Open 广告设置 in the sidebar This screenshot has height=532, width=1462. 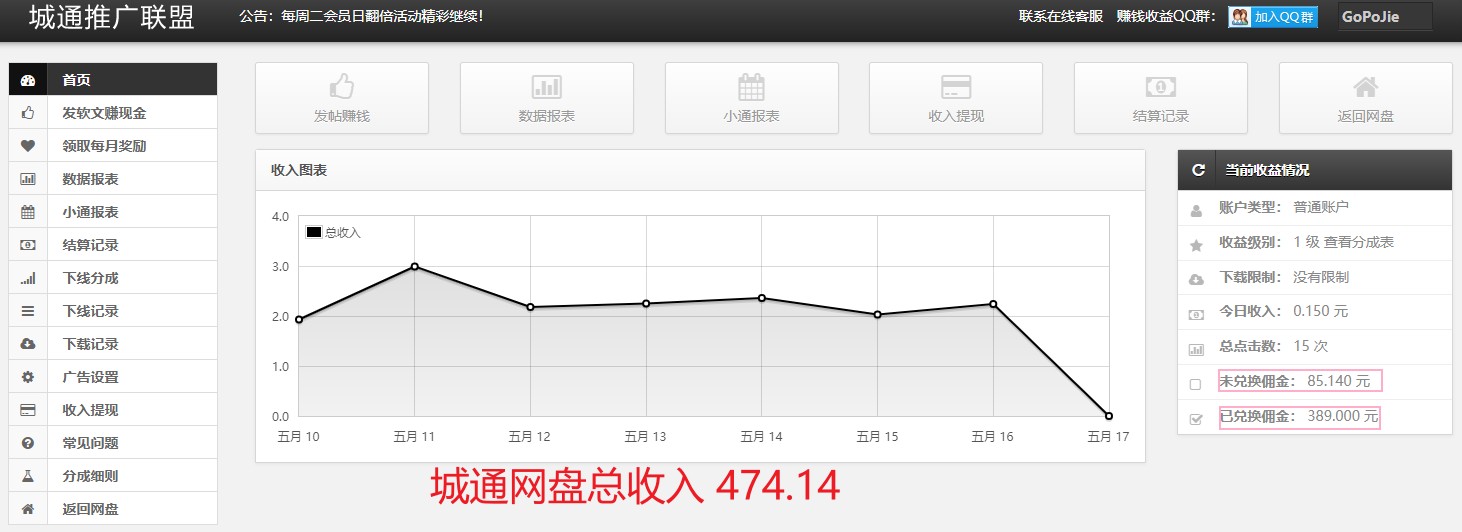pos(113,377)
